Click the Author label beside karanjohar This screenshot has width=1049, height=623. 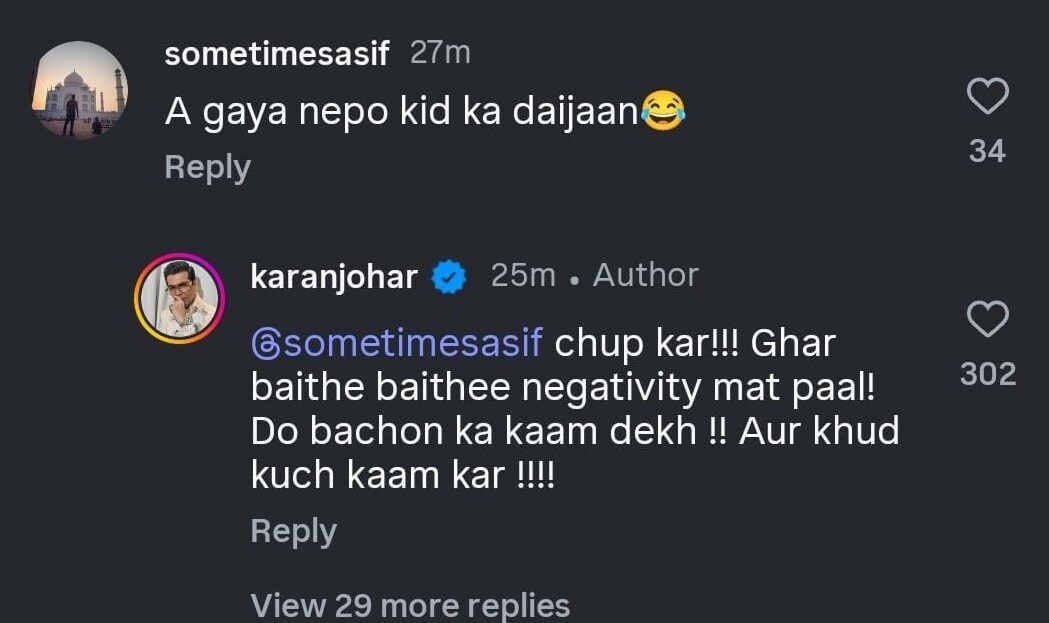pos(645,275)
